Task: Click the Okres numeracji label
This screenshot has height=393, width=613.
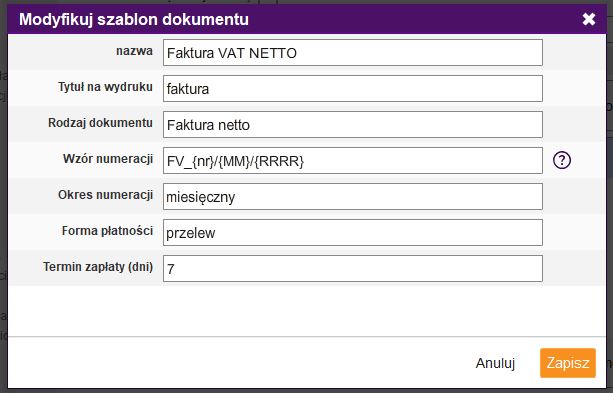Action: [105, 195]
